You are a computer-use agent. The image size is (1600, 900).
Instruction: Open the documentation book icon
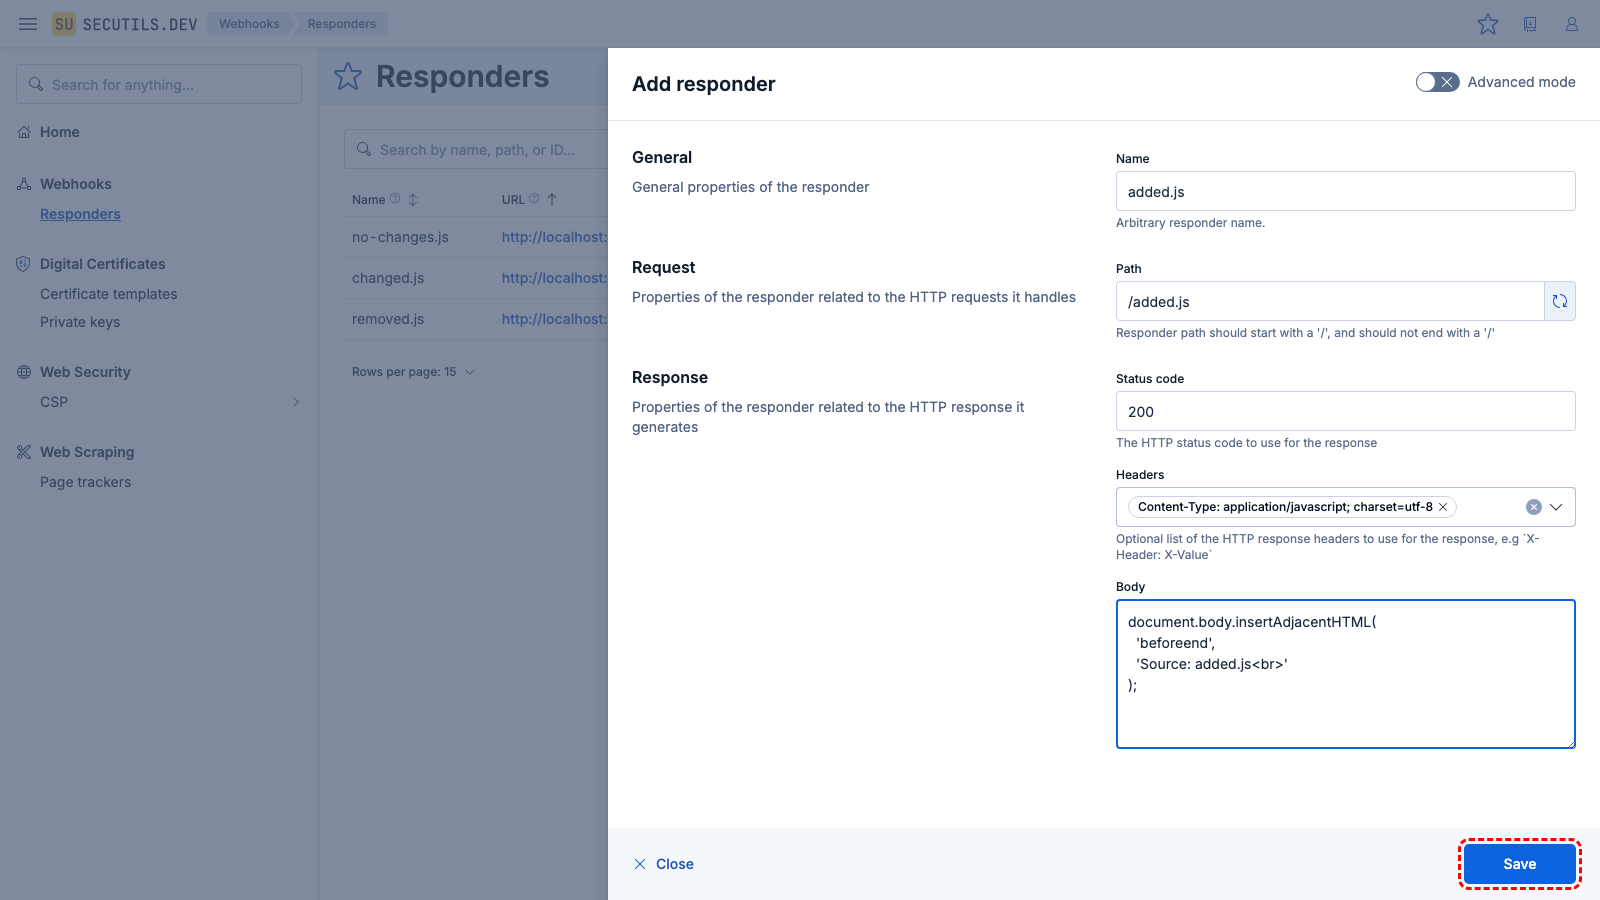click(x=1530, y=24)
